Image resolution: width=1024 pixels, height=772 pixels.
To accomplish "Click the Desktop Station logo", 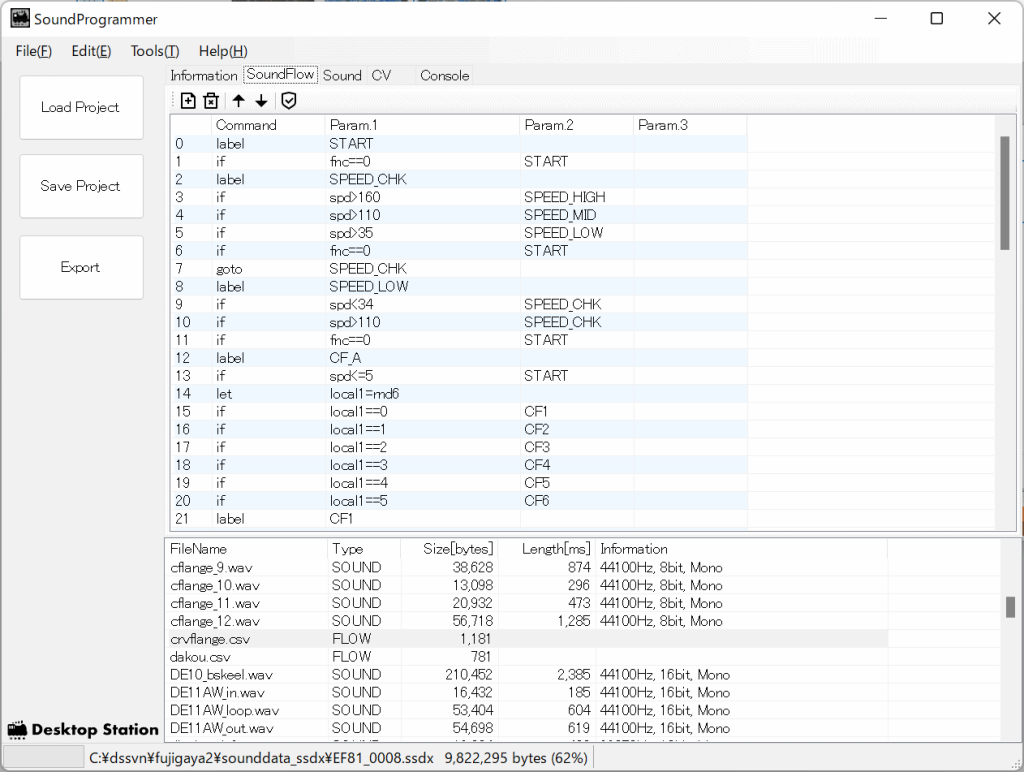I will click(83, 729).
